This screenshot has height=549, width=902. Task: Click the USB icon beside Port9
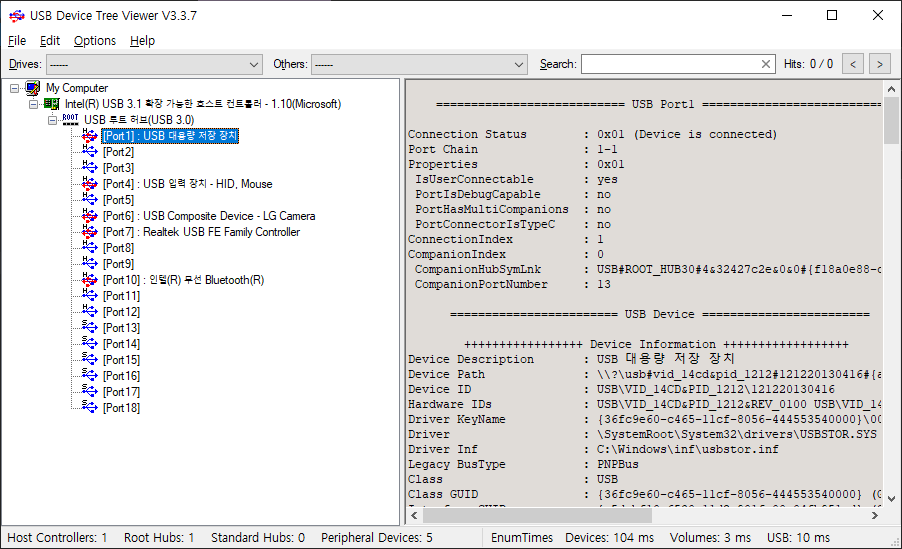pyautogui.click(x=89, y=264)
